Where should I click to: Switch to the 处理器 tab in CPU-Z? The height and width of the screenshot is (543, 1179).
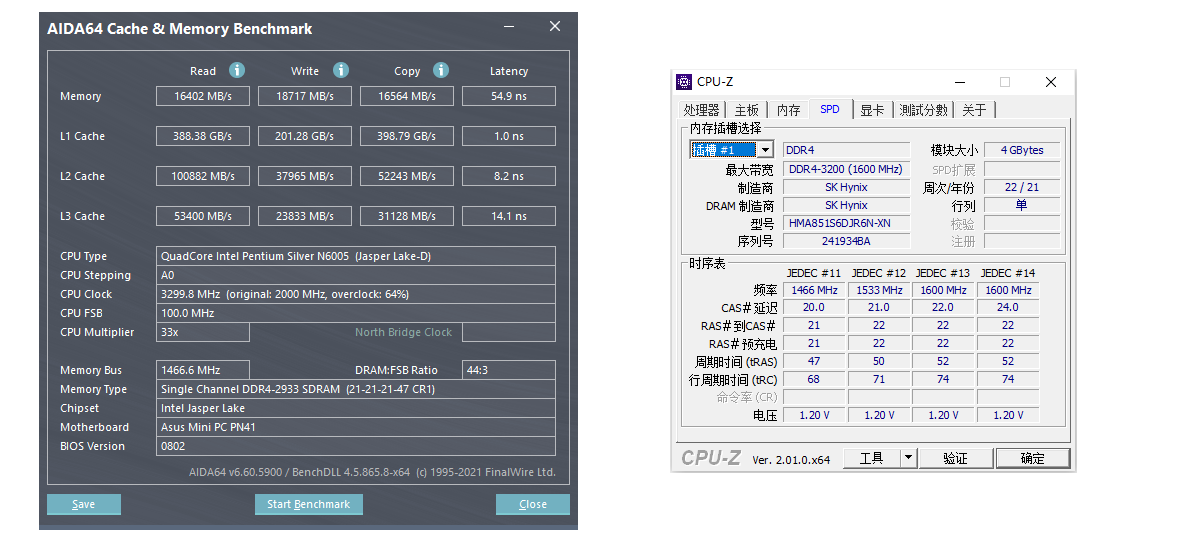pyautogui.click(x=702, y=111)
